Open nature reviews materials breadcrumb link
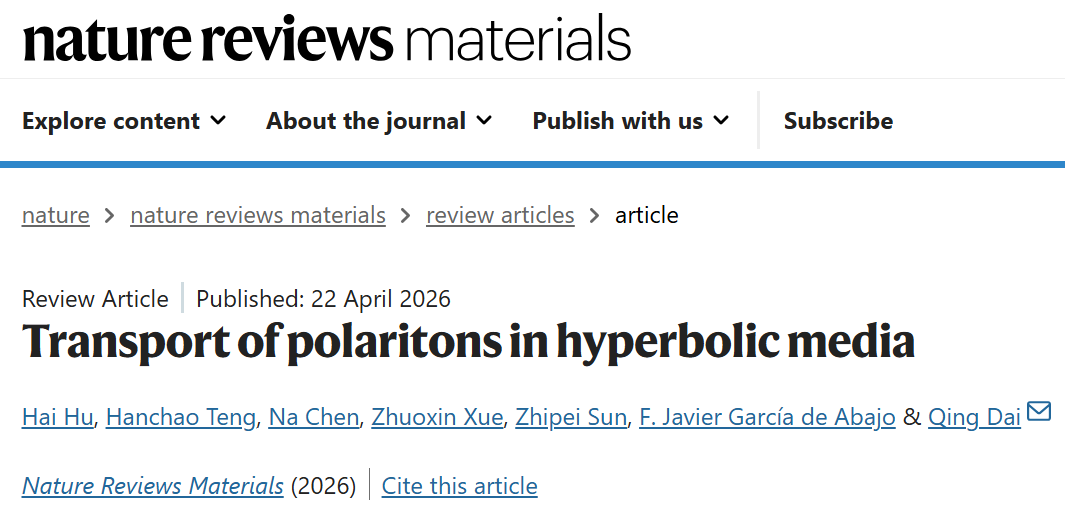The height and width of the screenshot is (522, 1065). (258, 215)
